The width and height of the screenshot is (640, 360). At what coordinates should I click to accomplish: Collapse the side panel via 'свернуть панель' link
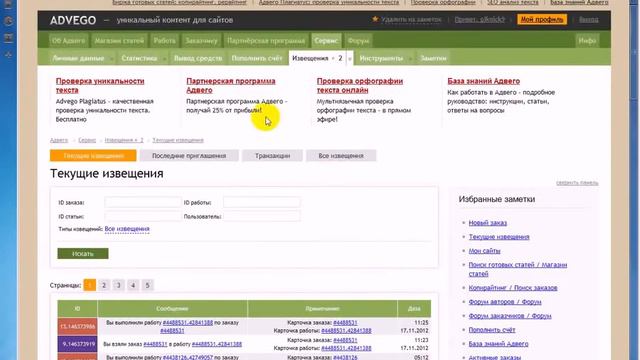577,183
